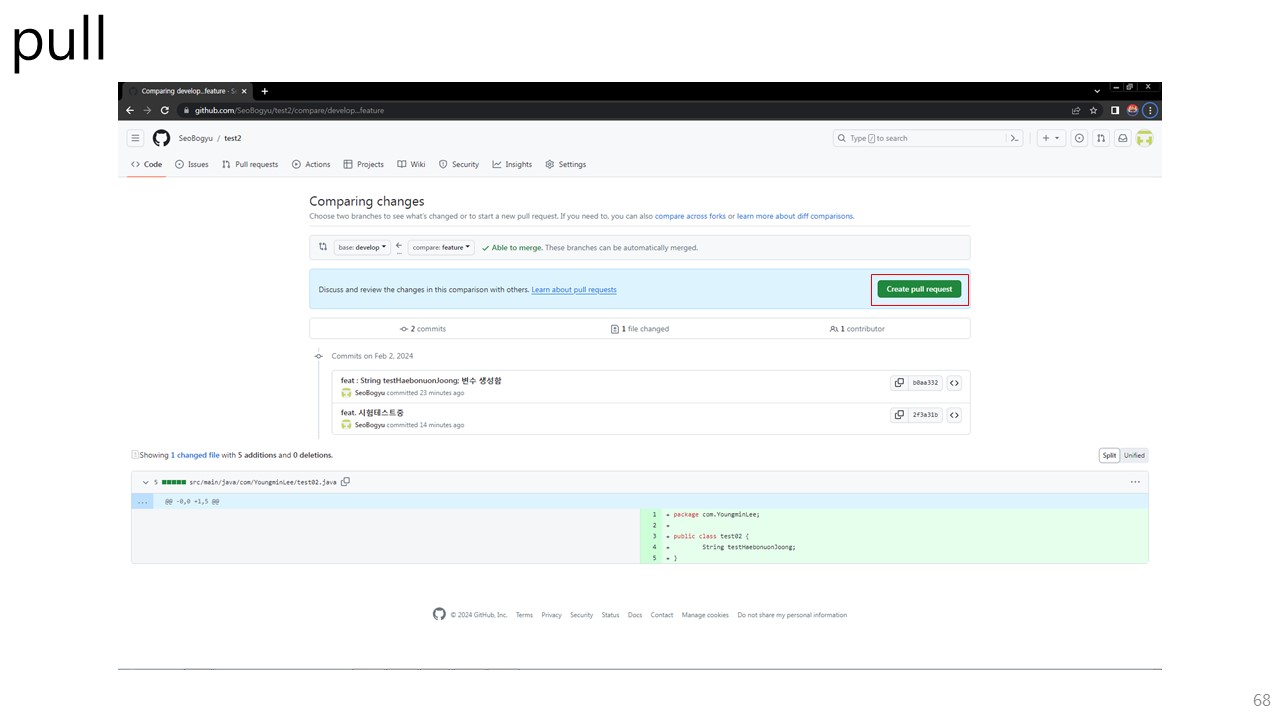This screenshot has width=1280, height=720.
Task: Switch to the Actions tab
Action: pos(311,164)
